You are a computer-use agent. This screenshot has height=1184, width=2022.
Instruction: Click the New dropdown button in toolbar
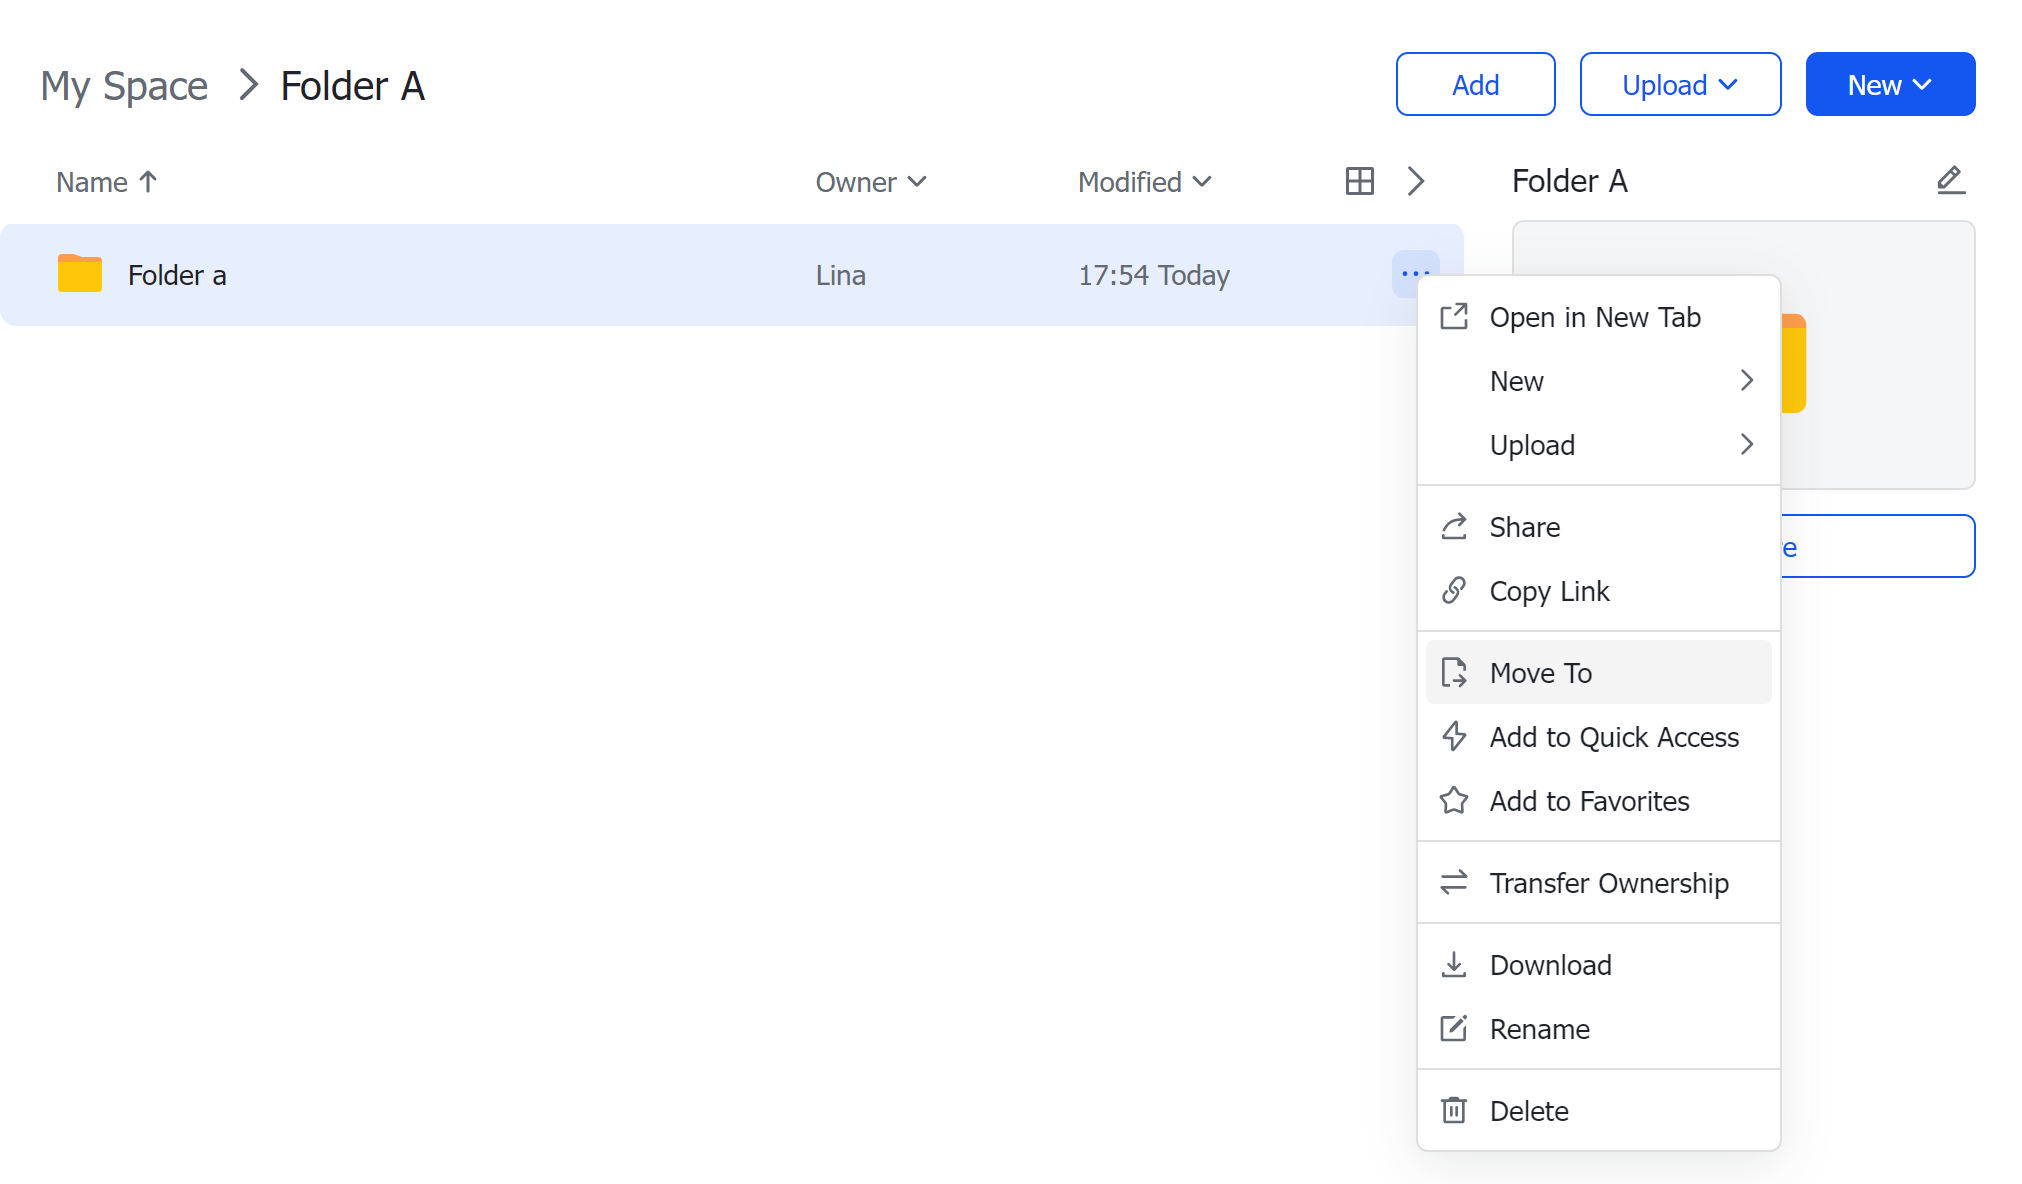click(1888, 83)
